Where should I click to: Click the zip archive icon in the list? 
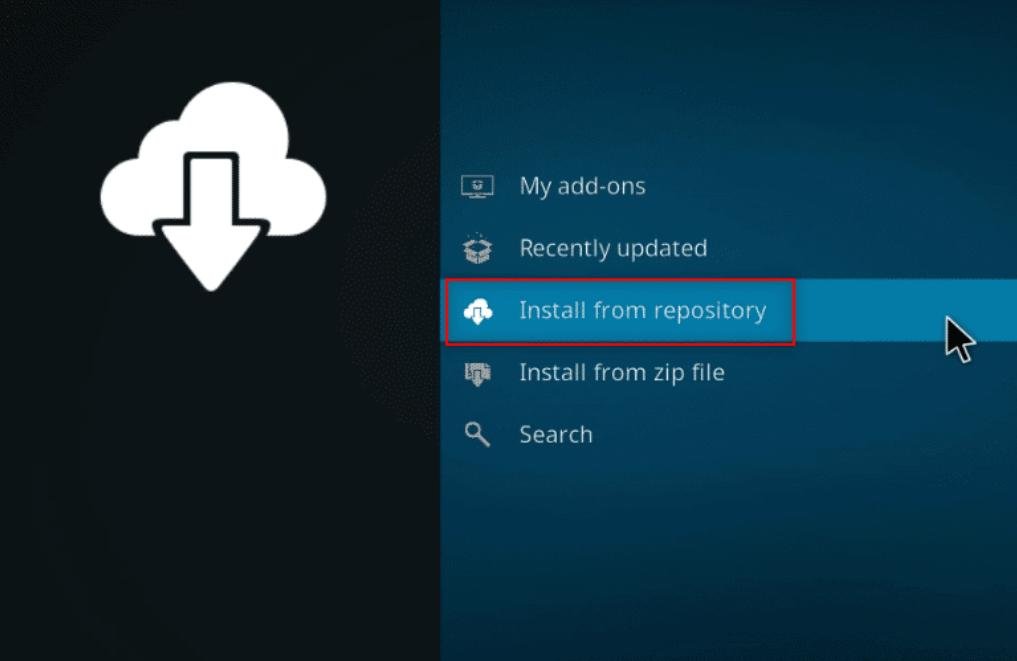(x=477, y=374)
